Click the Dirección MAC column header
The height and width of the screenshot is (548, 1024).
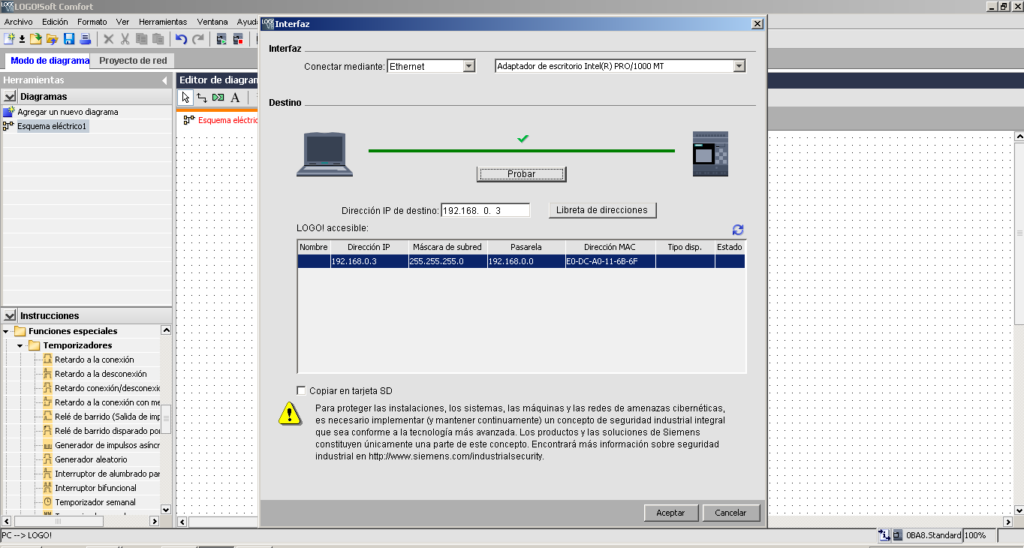pyautogui.click(x=610, y=247)
